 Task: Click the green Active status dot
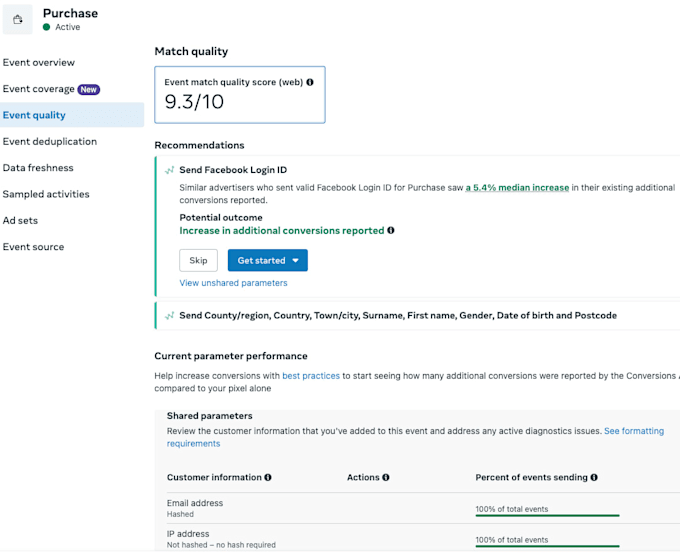46,27
